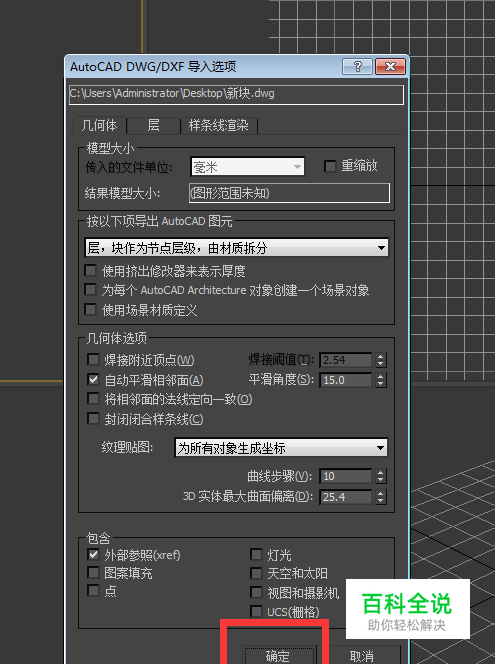Expand the 层，块作为节点层级 derive dropdown
495x664 pixels.
[236, 248]
